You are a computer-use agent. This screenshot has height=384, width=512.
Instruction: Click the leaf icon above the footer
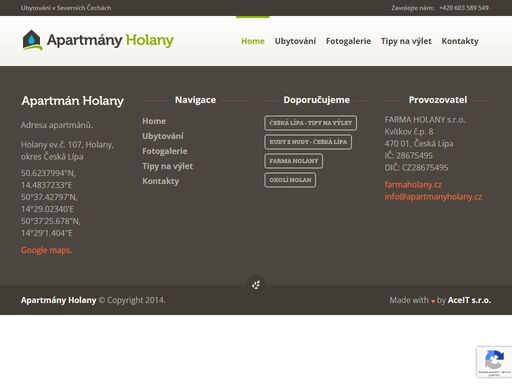(256, 285)
